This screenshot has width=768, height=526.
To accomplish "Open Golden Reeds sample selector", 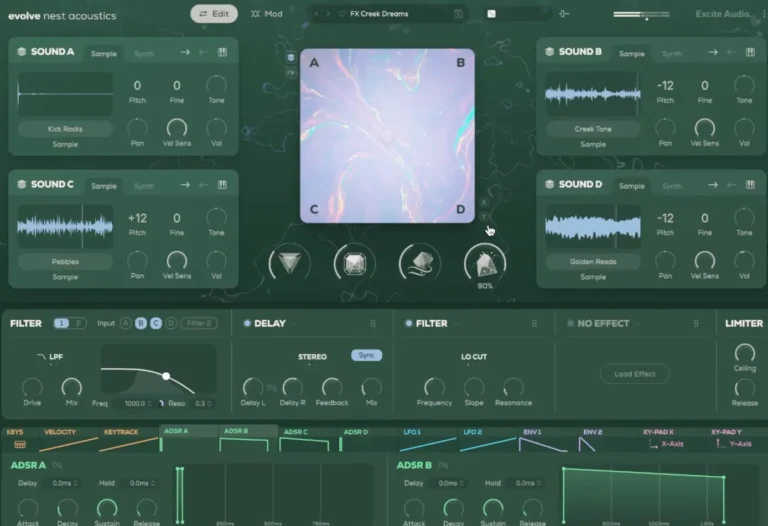I will pos(593,262).
